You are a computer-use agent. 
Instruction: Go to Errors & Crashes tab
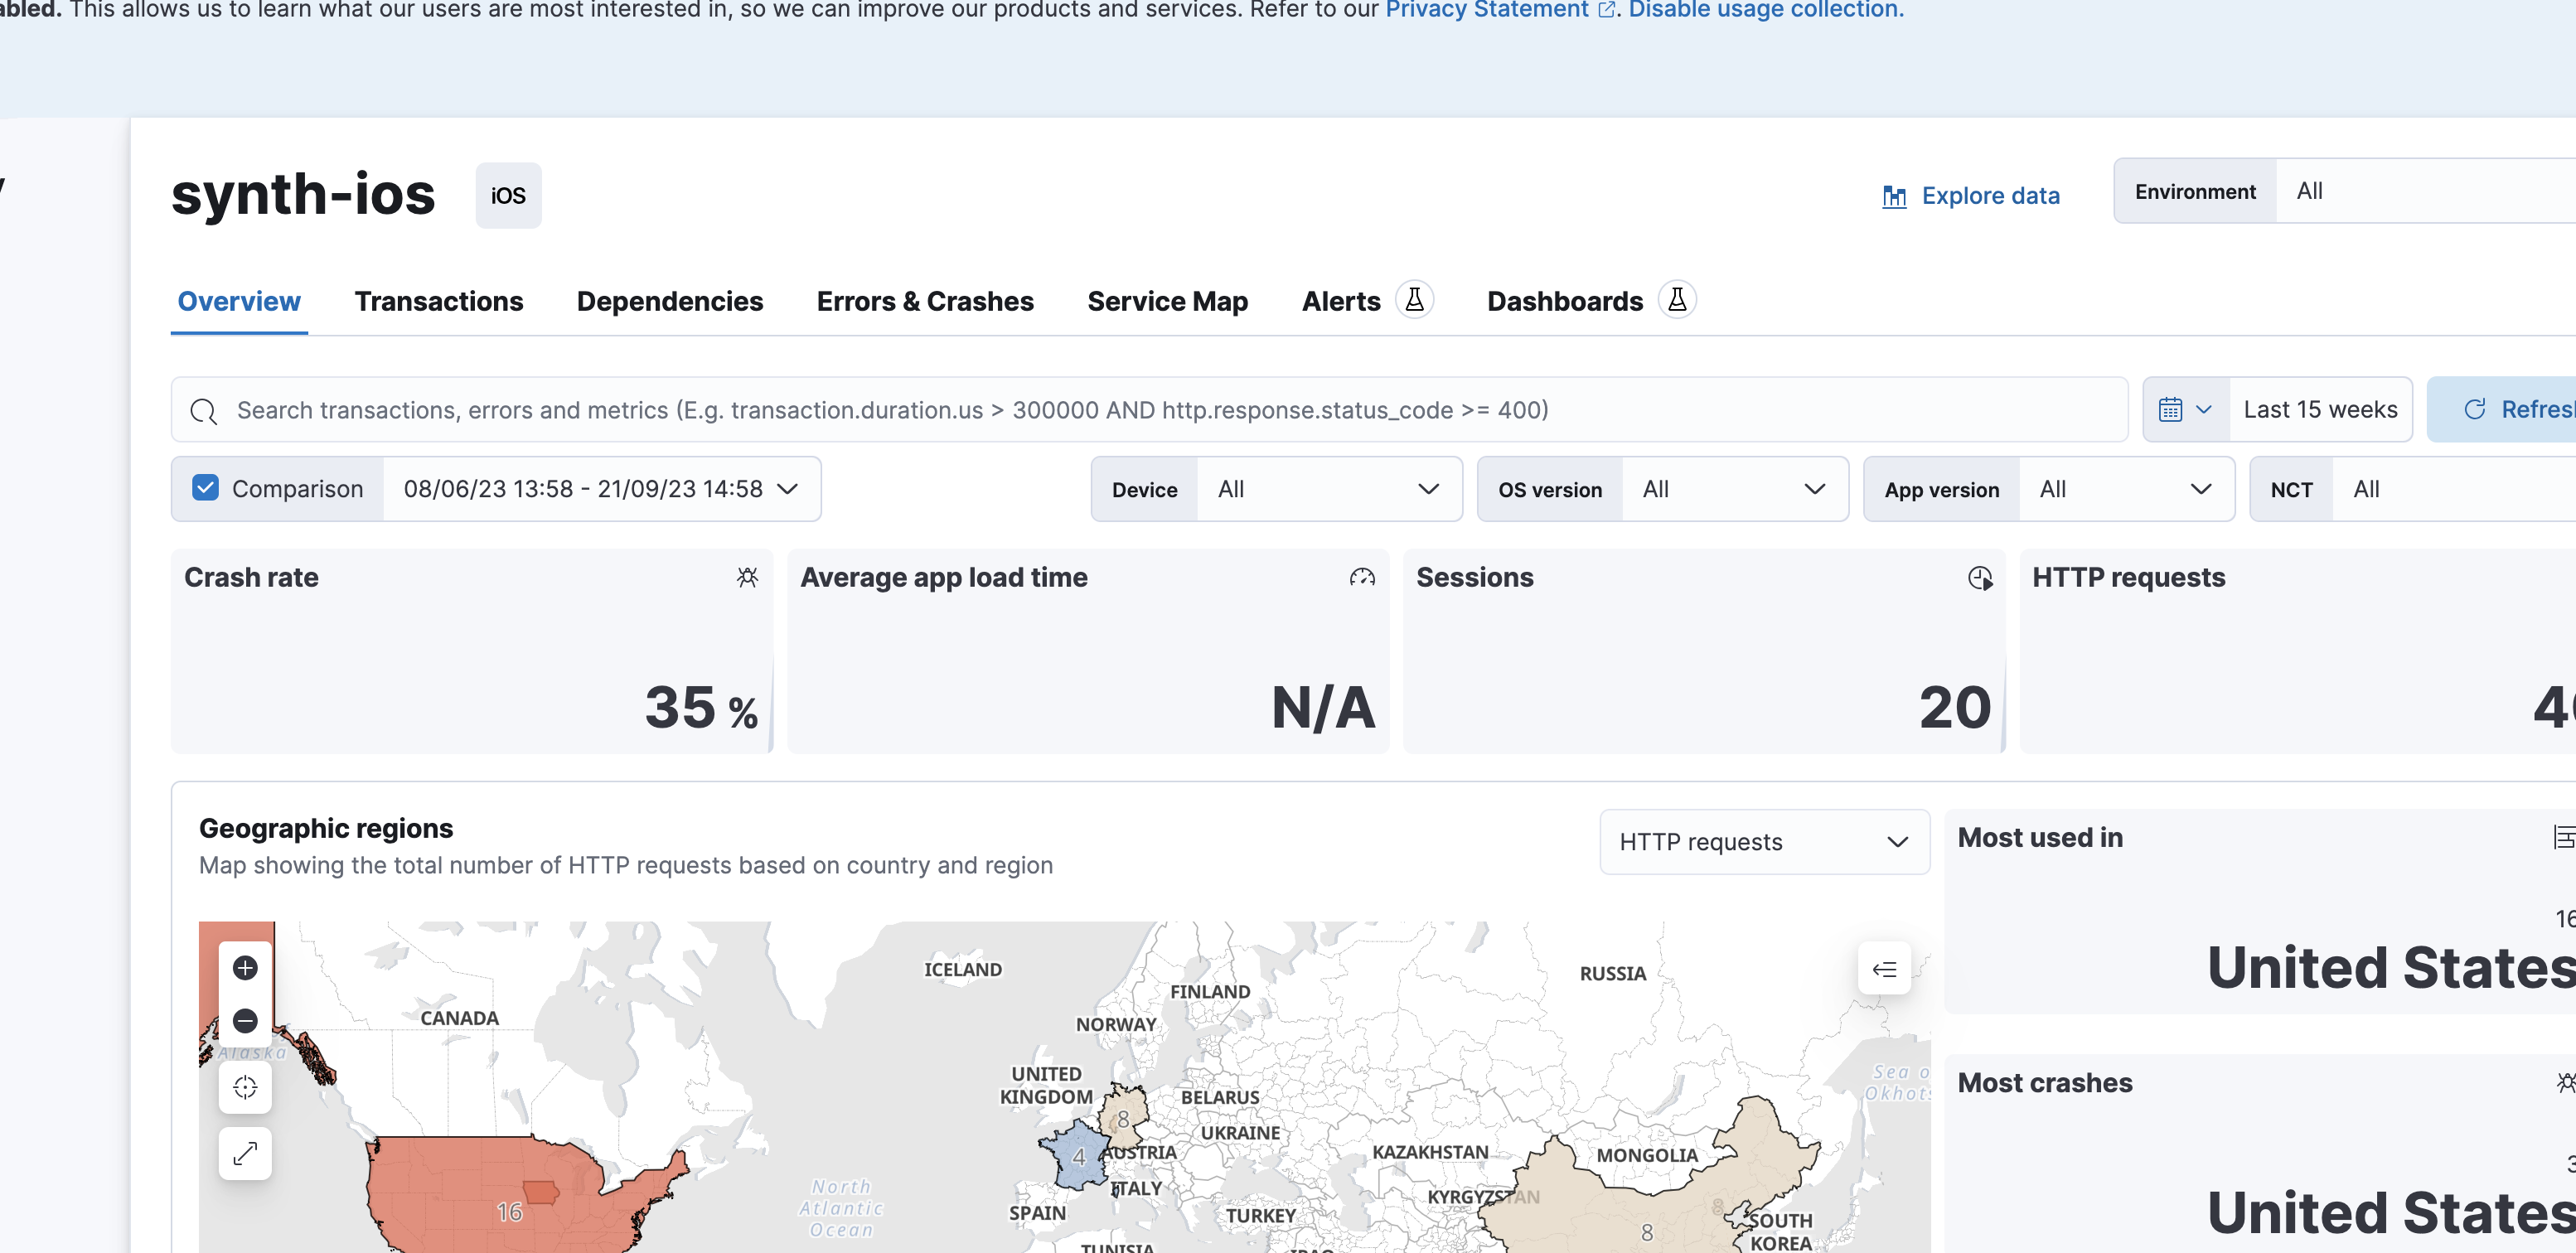click(925, 301)
